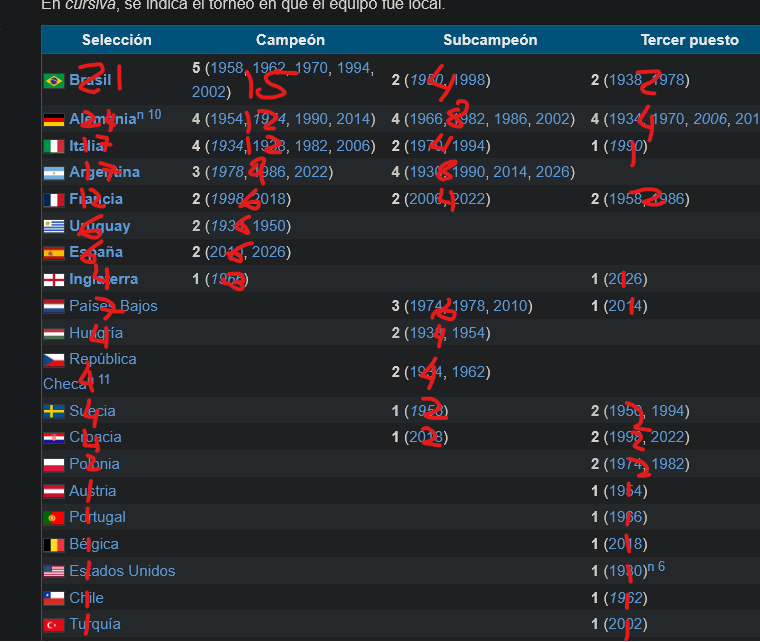This screenshot has height=642, width=760.
Task: Open 2026 link in España champion years
Action: click(x=269, y=252)
